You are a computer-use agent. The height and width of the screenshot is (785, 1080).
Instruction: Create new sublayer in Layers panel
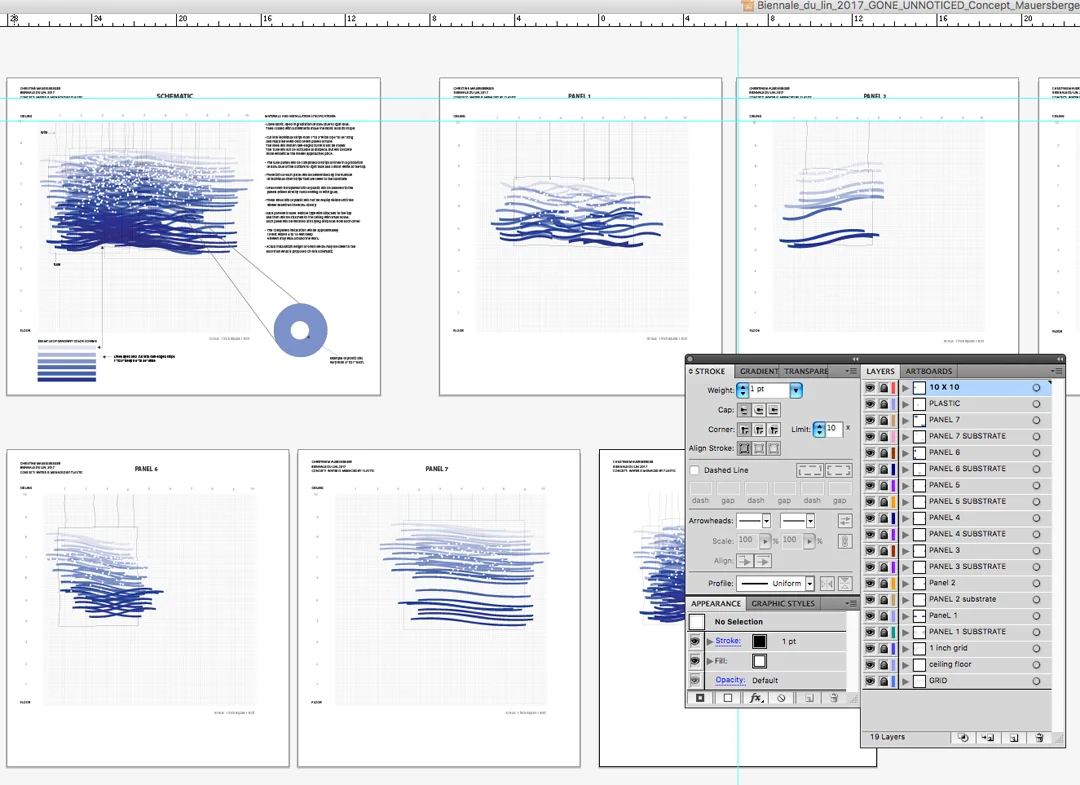(988, 737)
